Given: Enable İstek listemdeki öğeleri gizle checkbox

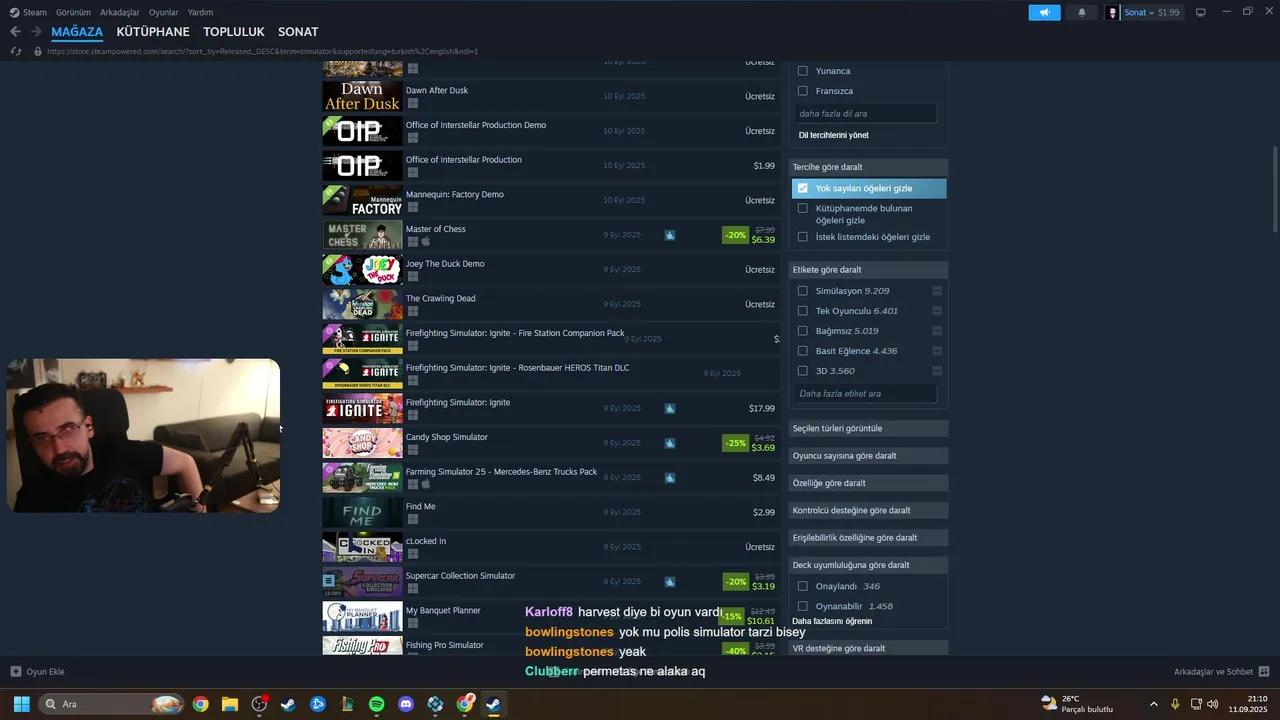Looking at the screenshot, I should pyautogui.click(x=802, y=237).
